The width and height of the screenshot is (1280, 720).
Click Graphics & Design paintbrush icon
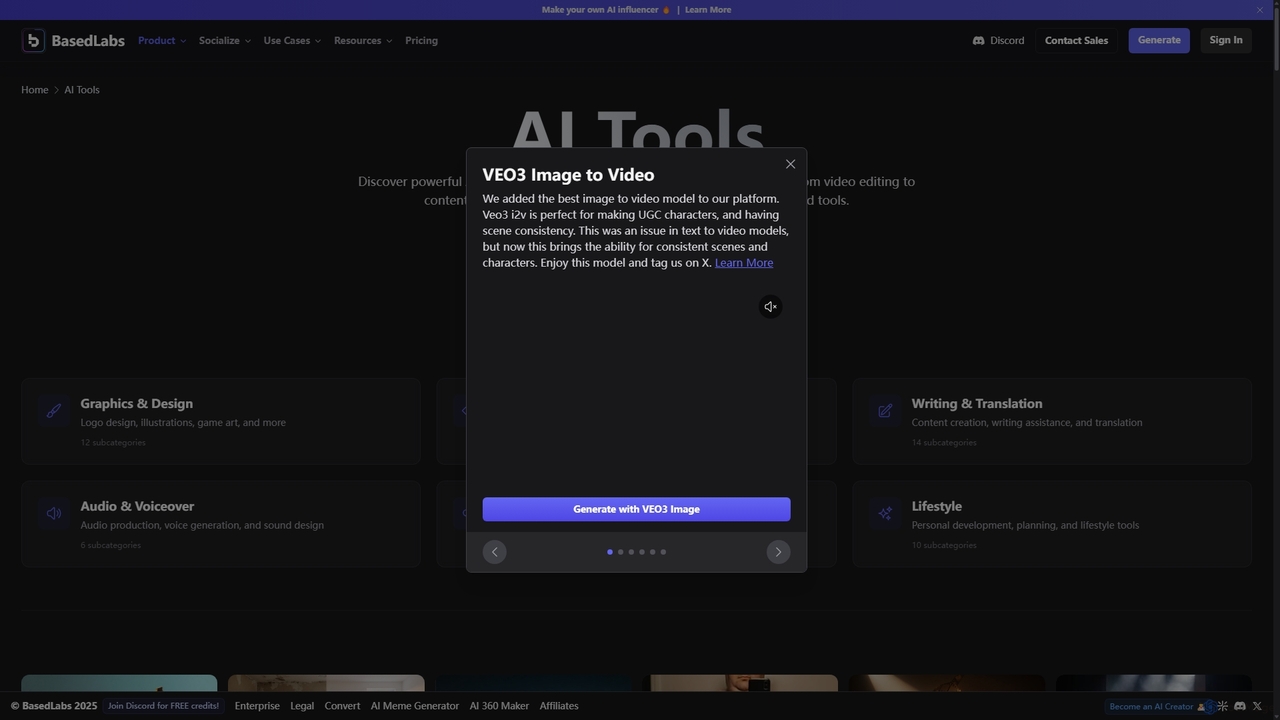click(54, 410)
